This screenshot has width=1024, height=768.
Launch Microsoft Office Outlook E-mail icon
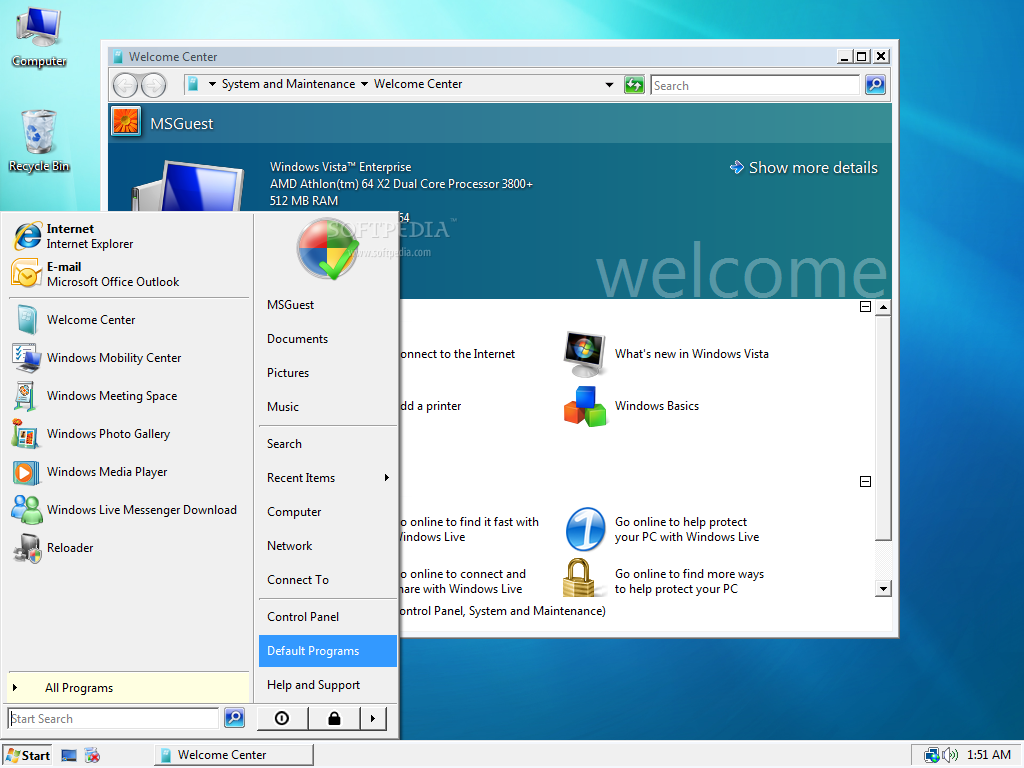coord(27,274)
